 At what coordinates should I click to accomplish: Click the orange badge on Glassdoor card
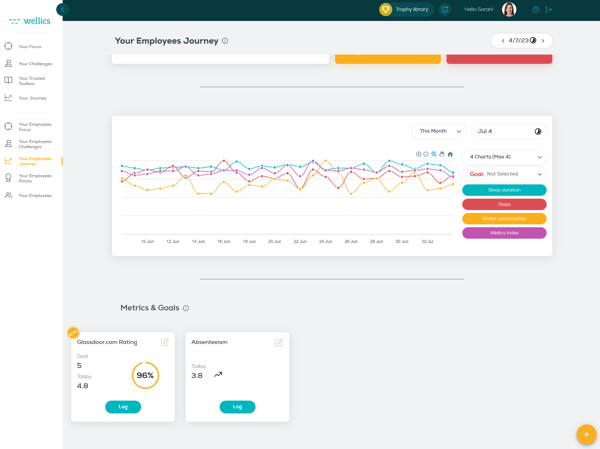tap(73, 333)
